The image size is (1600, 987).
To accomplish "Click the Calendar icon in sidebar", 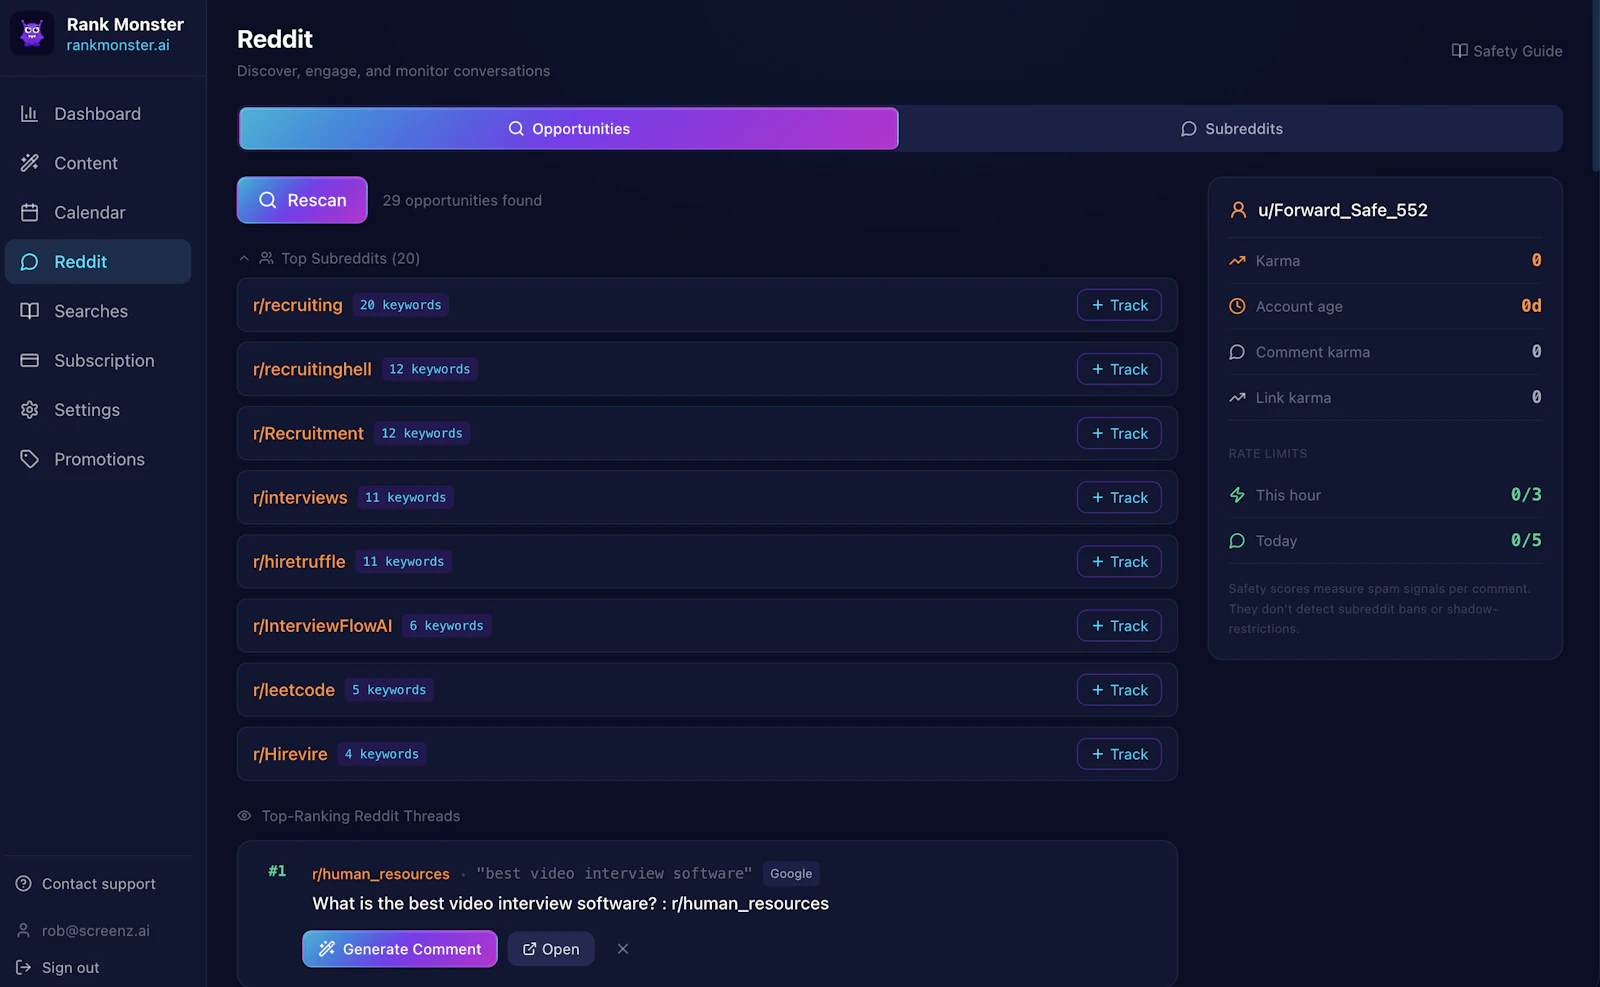I will 29,212.
